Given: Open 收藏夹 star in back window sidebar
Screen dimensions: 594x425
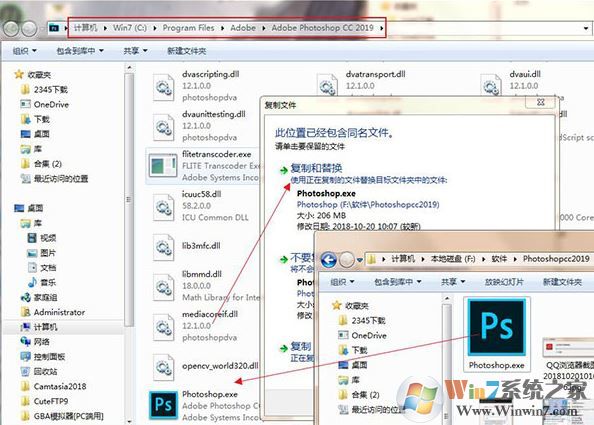Looking at the screenshot, I should (x=19, y=75).
